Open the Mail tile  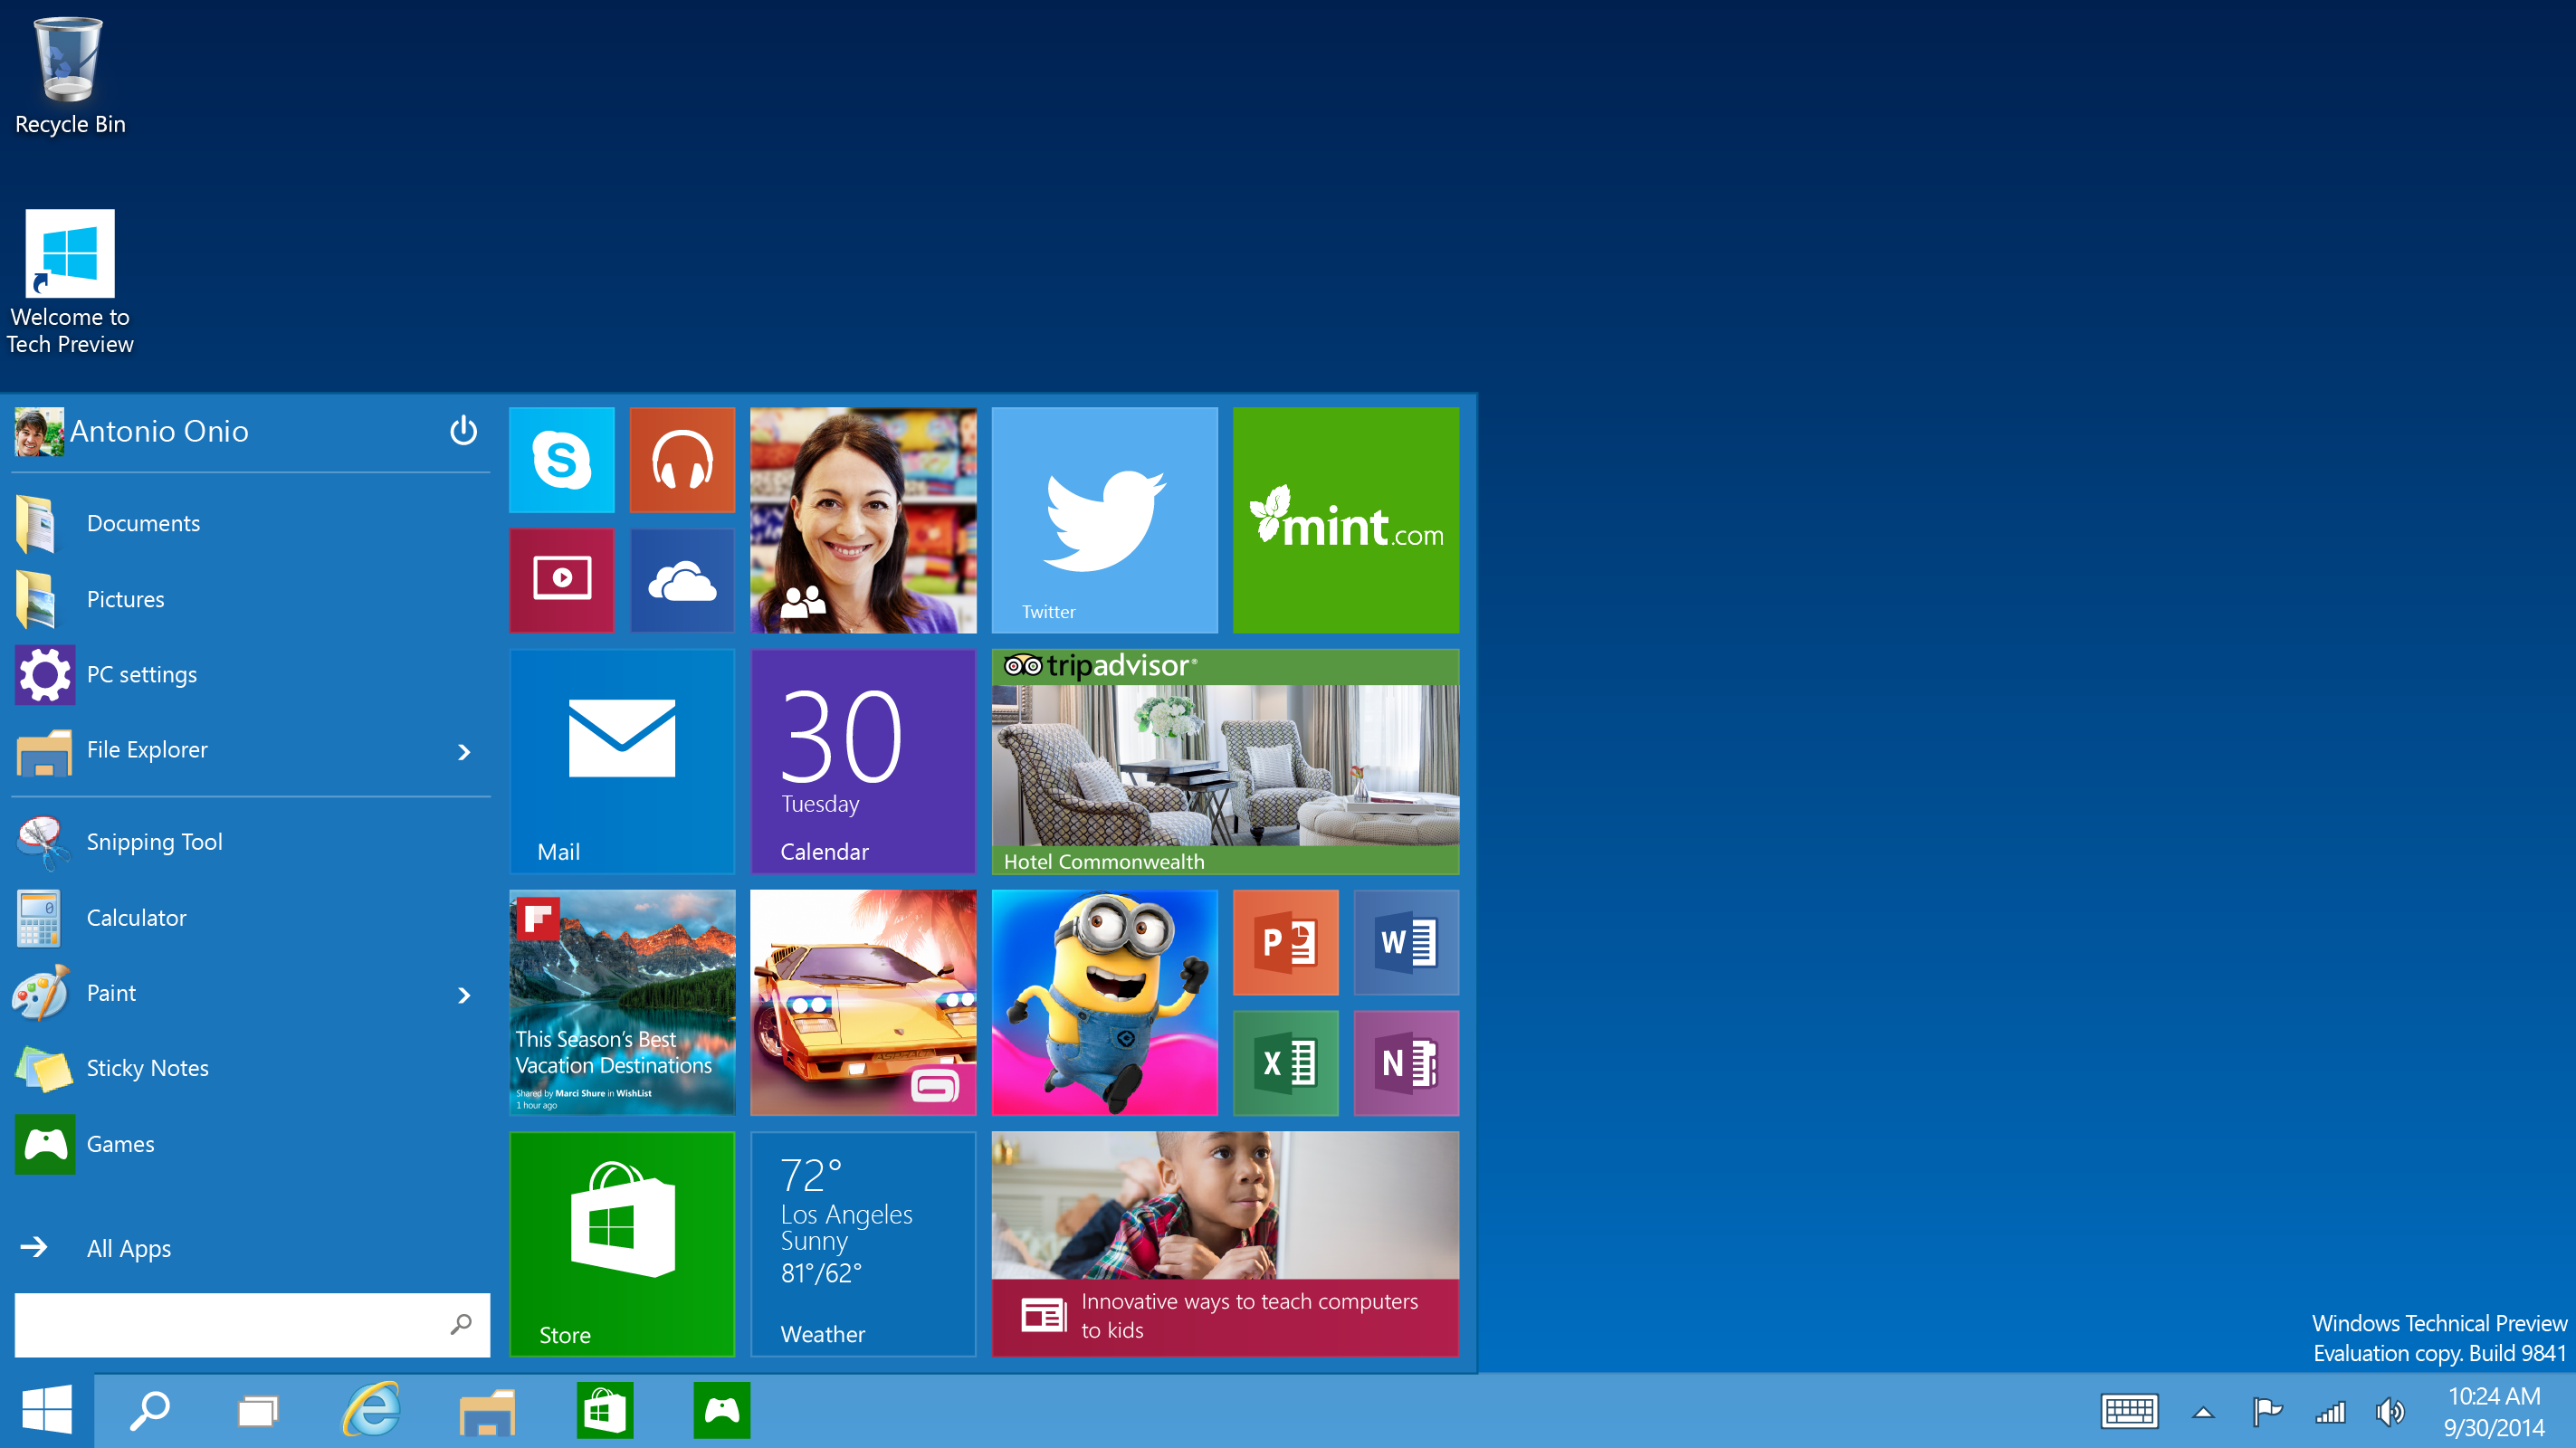(621, 762)
